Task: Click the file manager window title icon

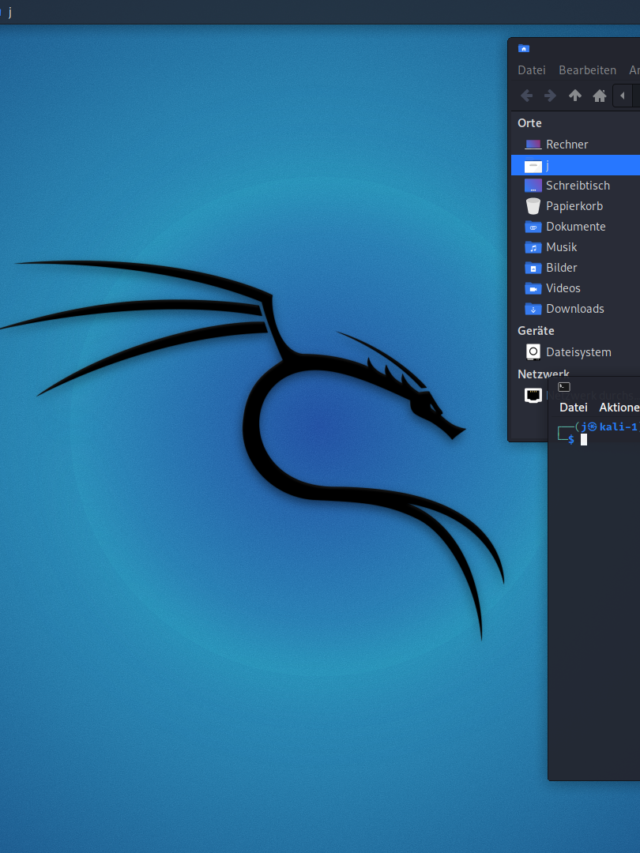Action: coord(524,48)
